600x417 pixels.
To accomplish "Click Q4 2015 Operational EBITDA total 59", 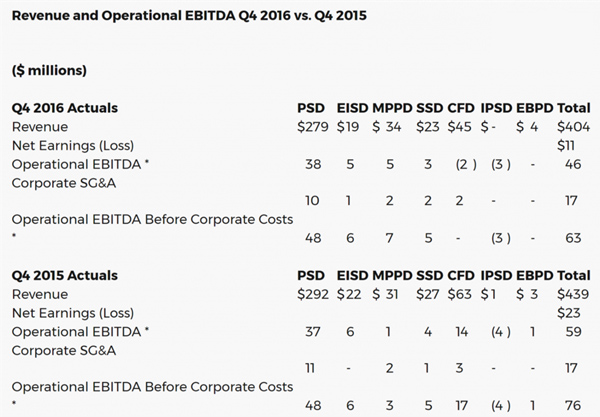I will [572, 331].
